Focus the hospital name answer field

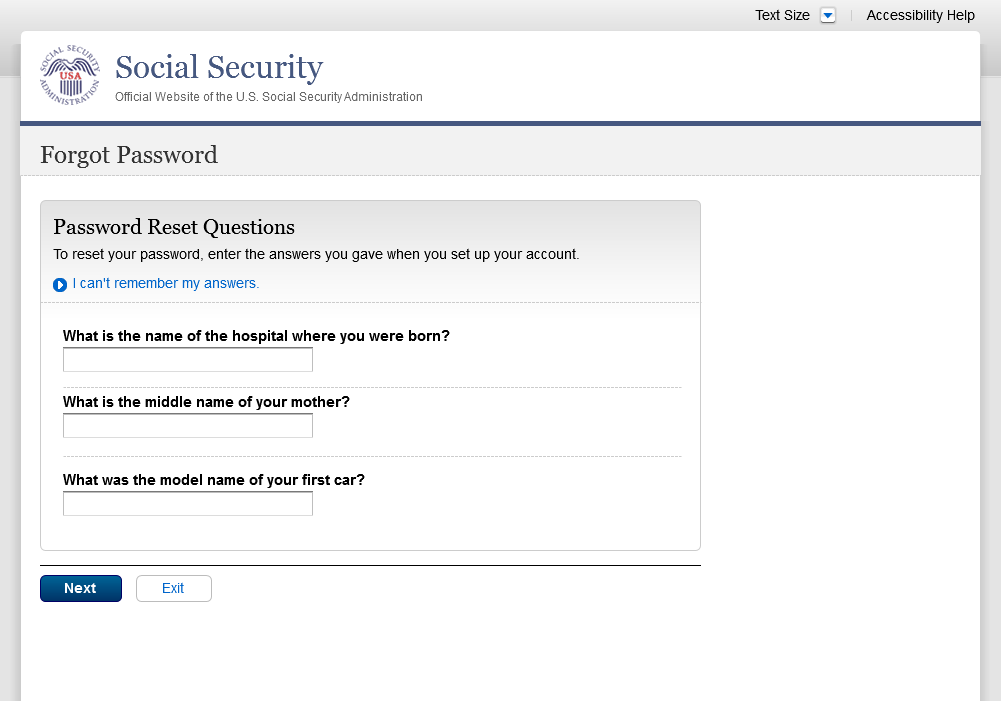188,360
